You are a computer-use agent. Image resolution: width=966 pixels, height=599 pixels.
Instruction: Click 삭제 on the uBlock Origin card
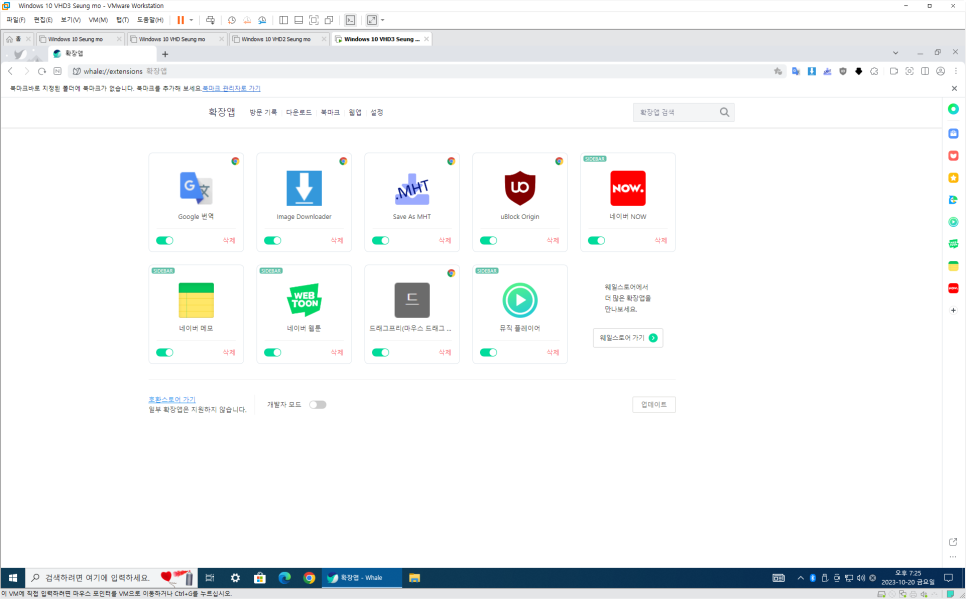(553, 240)
